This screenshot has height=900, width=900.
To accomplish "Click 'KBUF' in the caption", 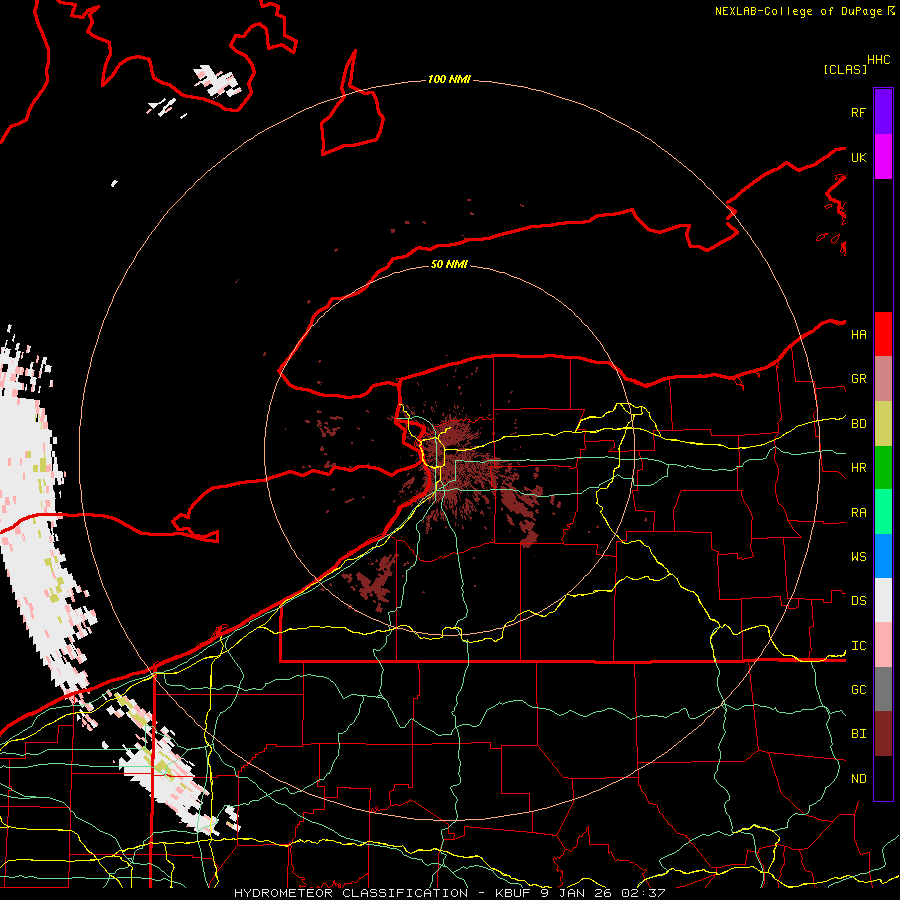I will [513, 893].
